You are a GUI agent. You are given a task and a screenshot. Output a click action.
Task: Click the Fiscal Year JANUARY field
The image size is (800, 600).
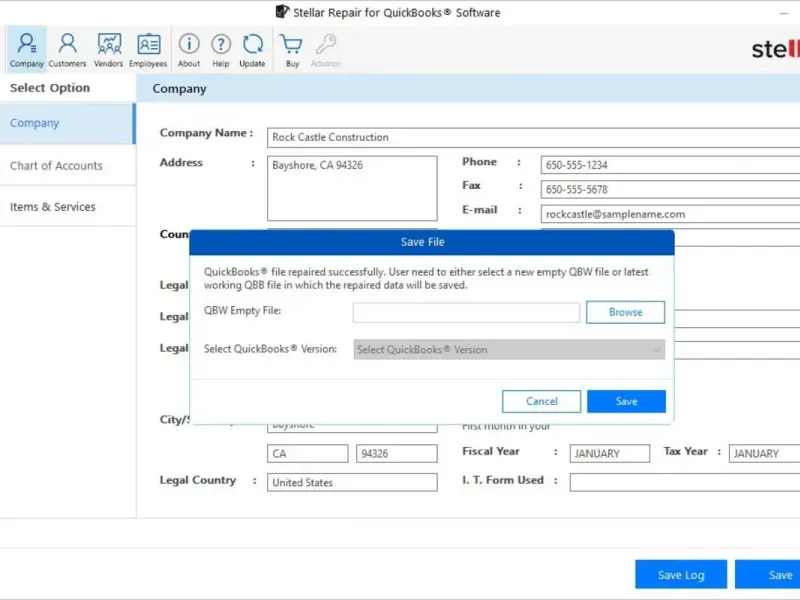coord(610,453)
